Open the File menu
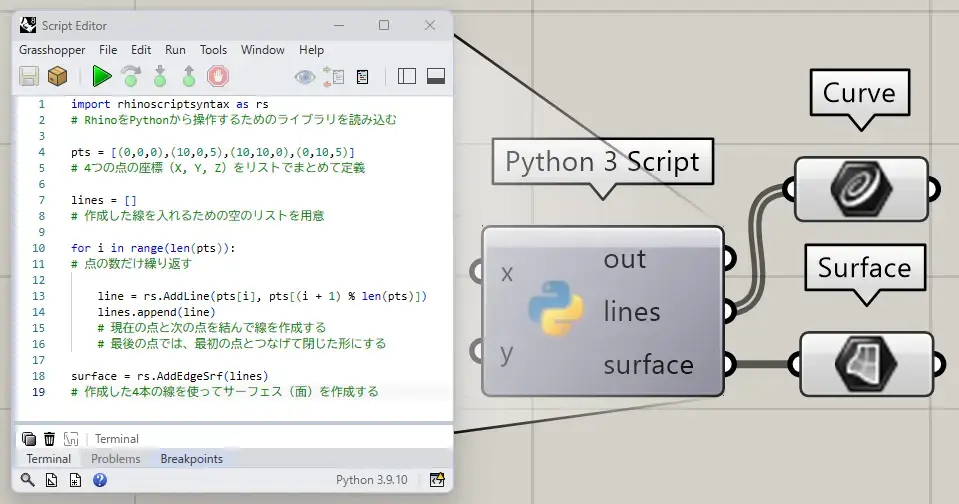The width and height of the screenshot is (959, 504). click(x=108, y=50)
